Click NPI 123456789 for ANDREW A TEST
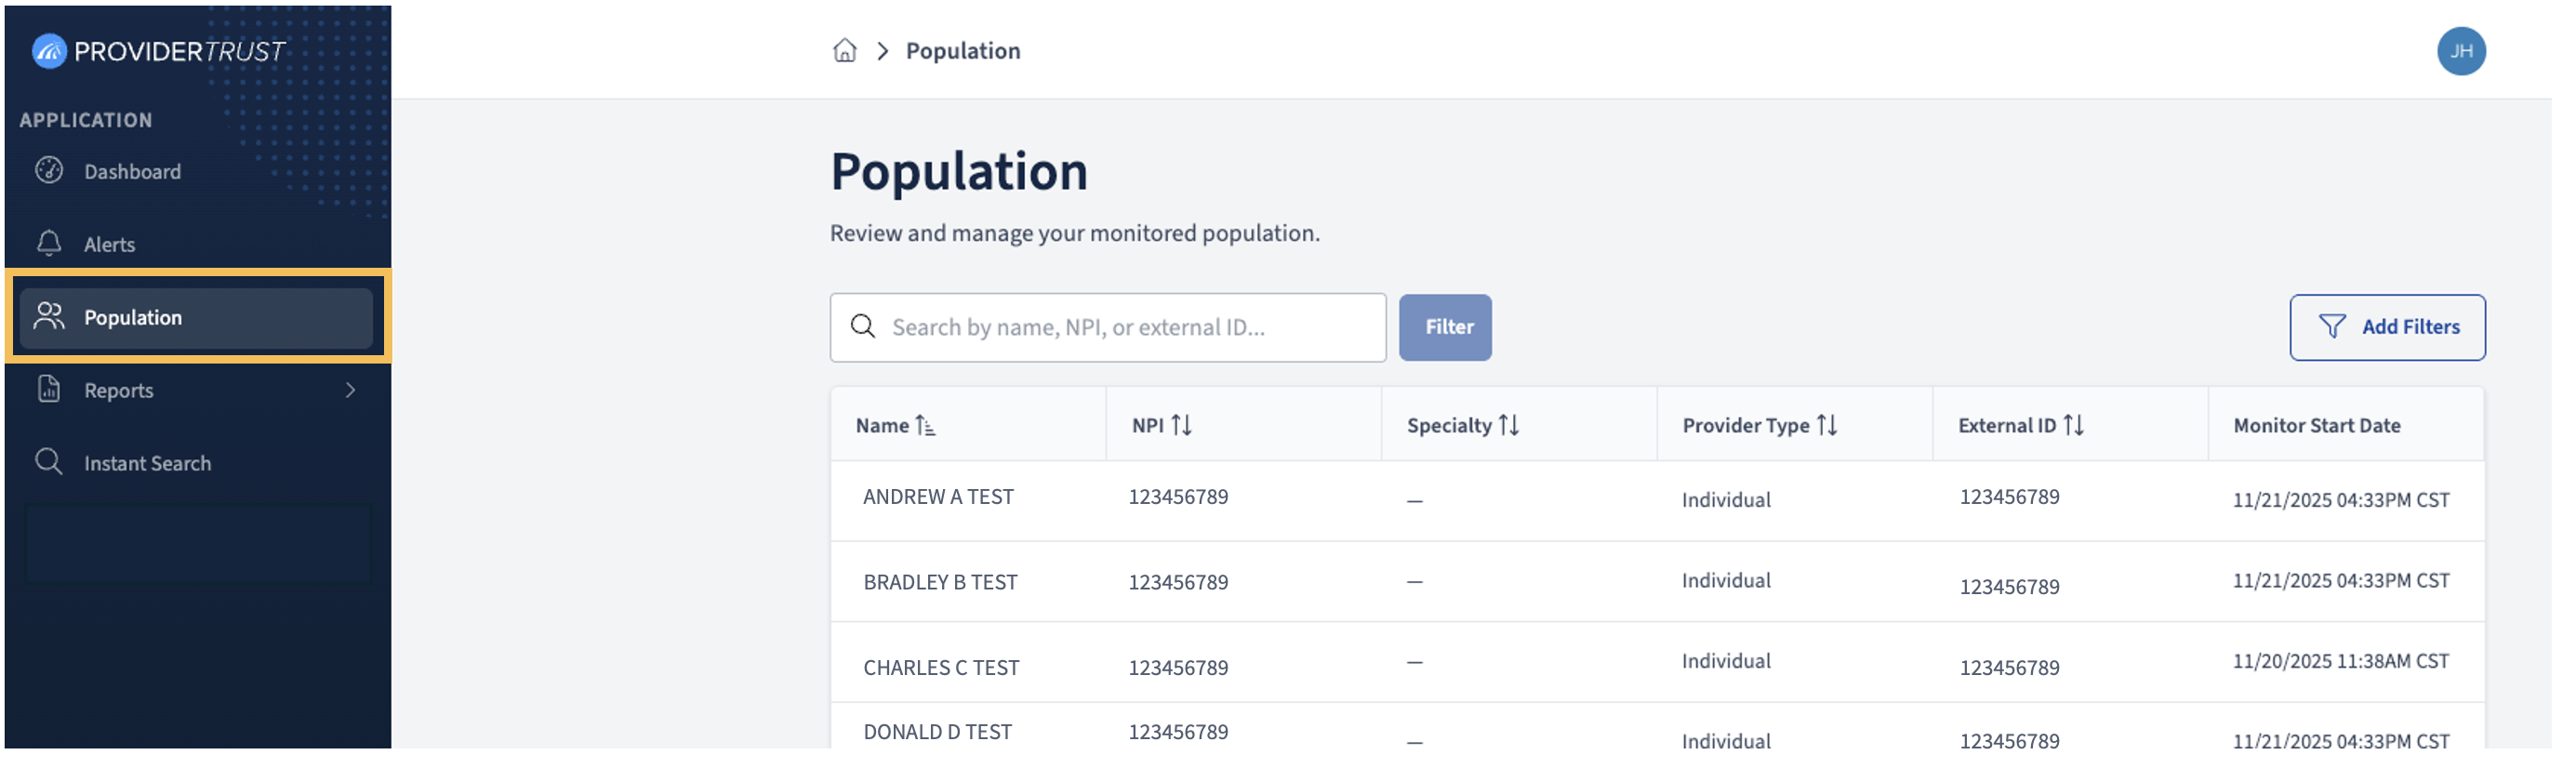Screen dimensions: 2576x768 (x=1178, y=497)
